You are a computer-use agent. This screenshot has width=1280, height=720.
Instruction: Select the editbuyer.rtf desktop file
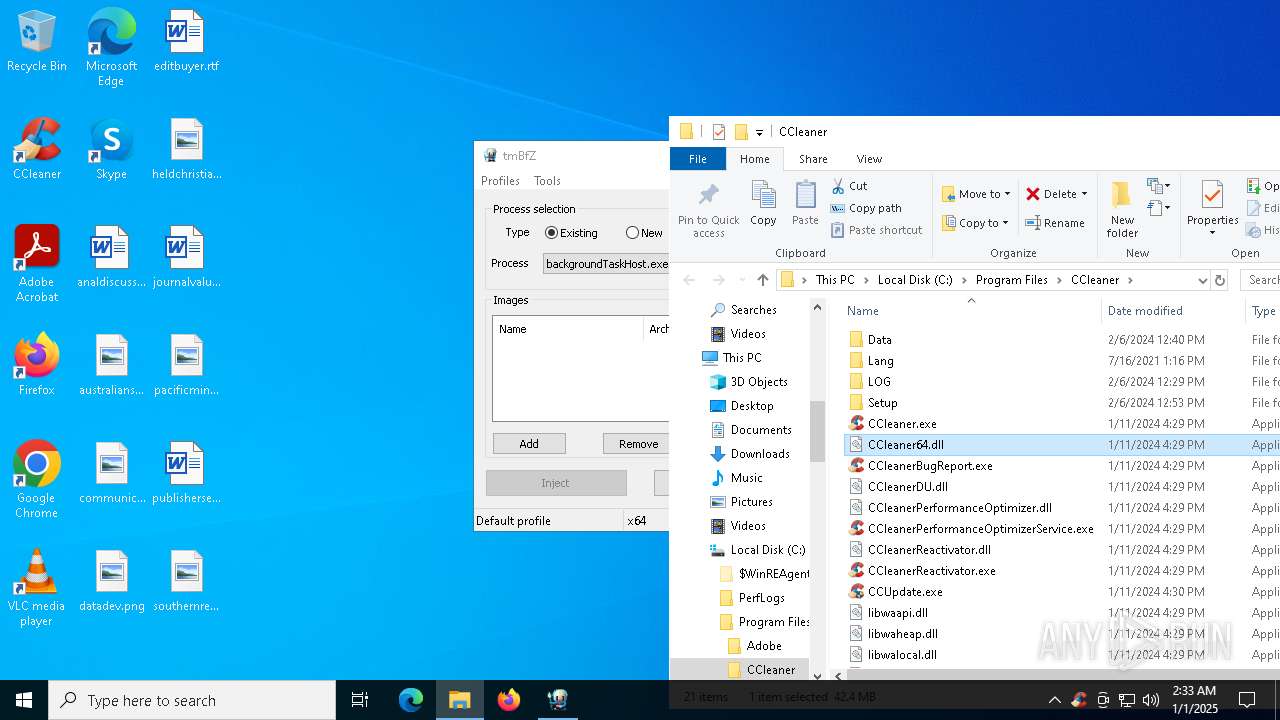coord(186,42)
